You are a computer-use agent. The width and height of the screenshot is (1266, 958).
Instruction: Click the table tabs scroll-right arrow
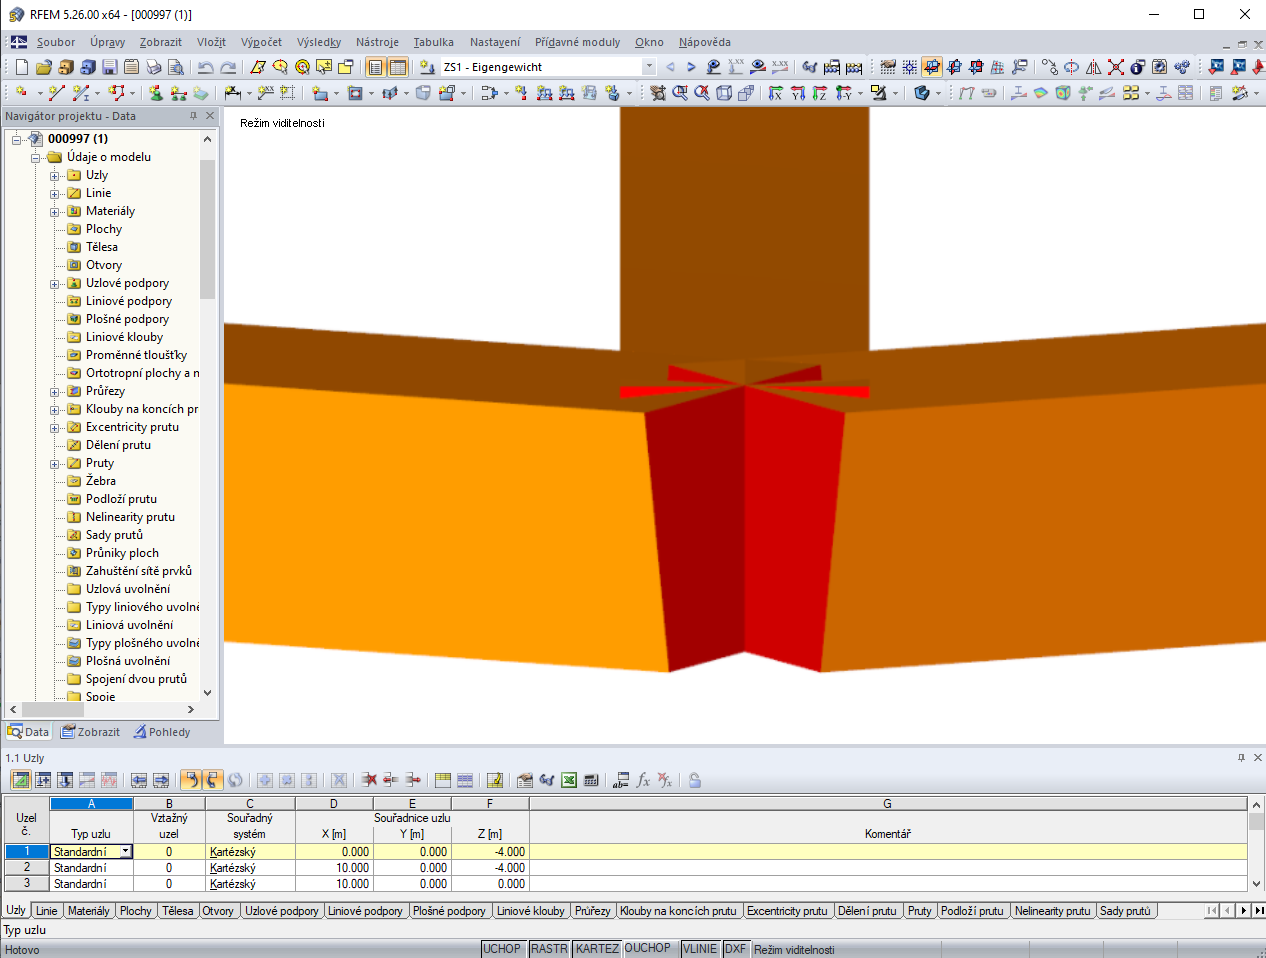(x=1244, y=910)
